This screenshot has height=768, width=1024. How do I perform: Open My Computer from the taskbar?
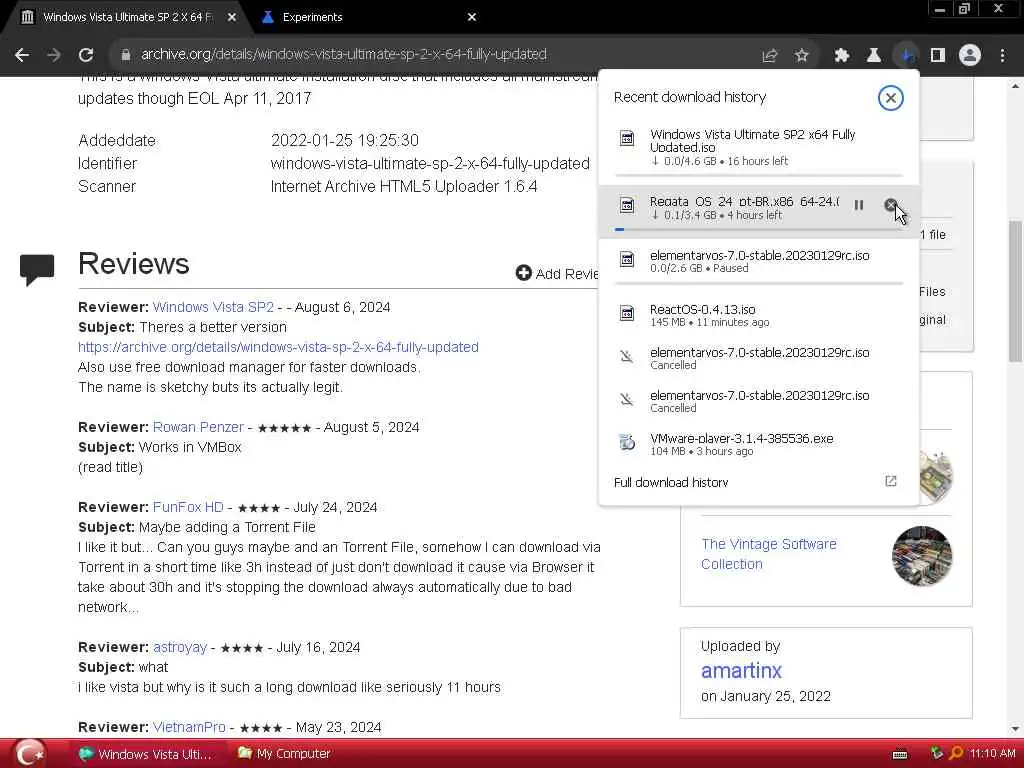284,754
